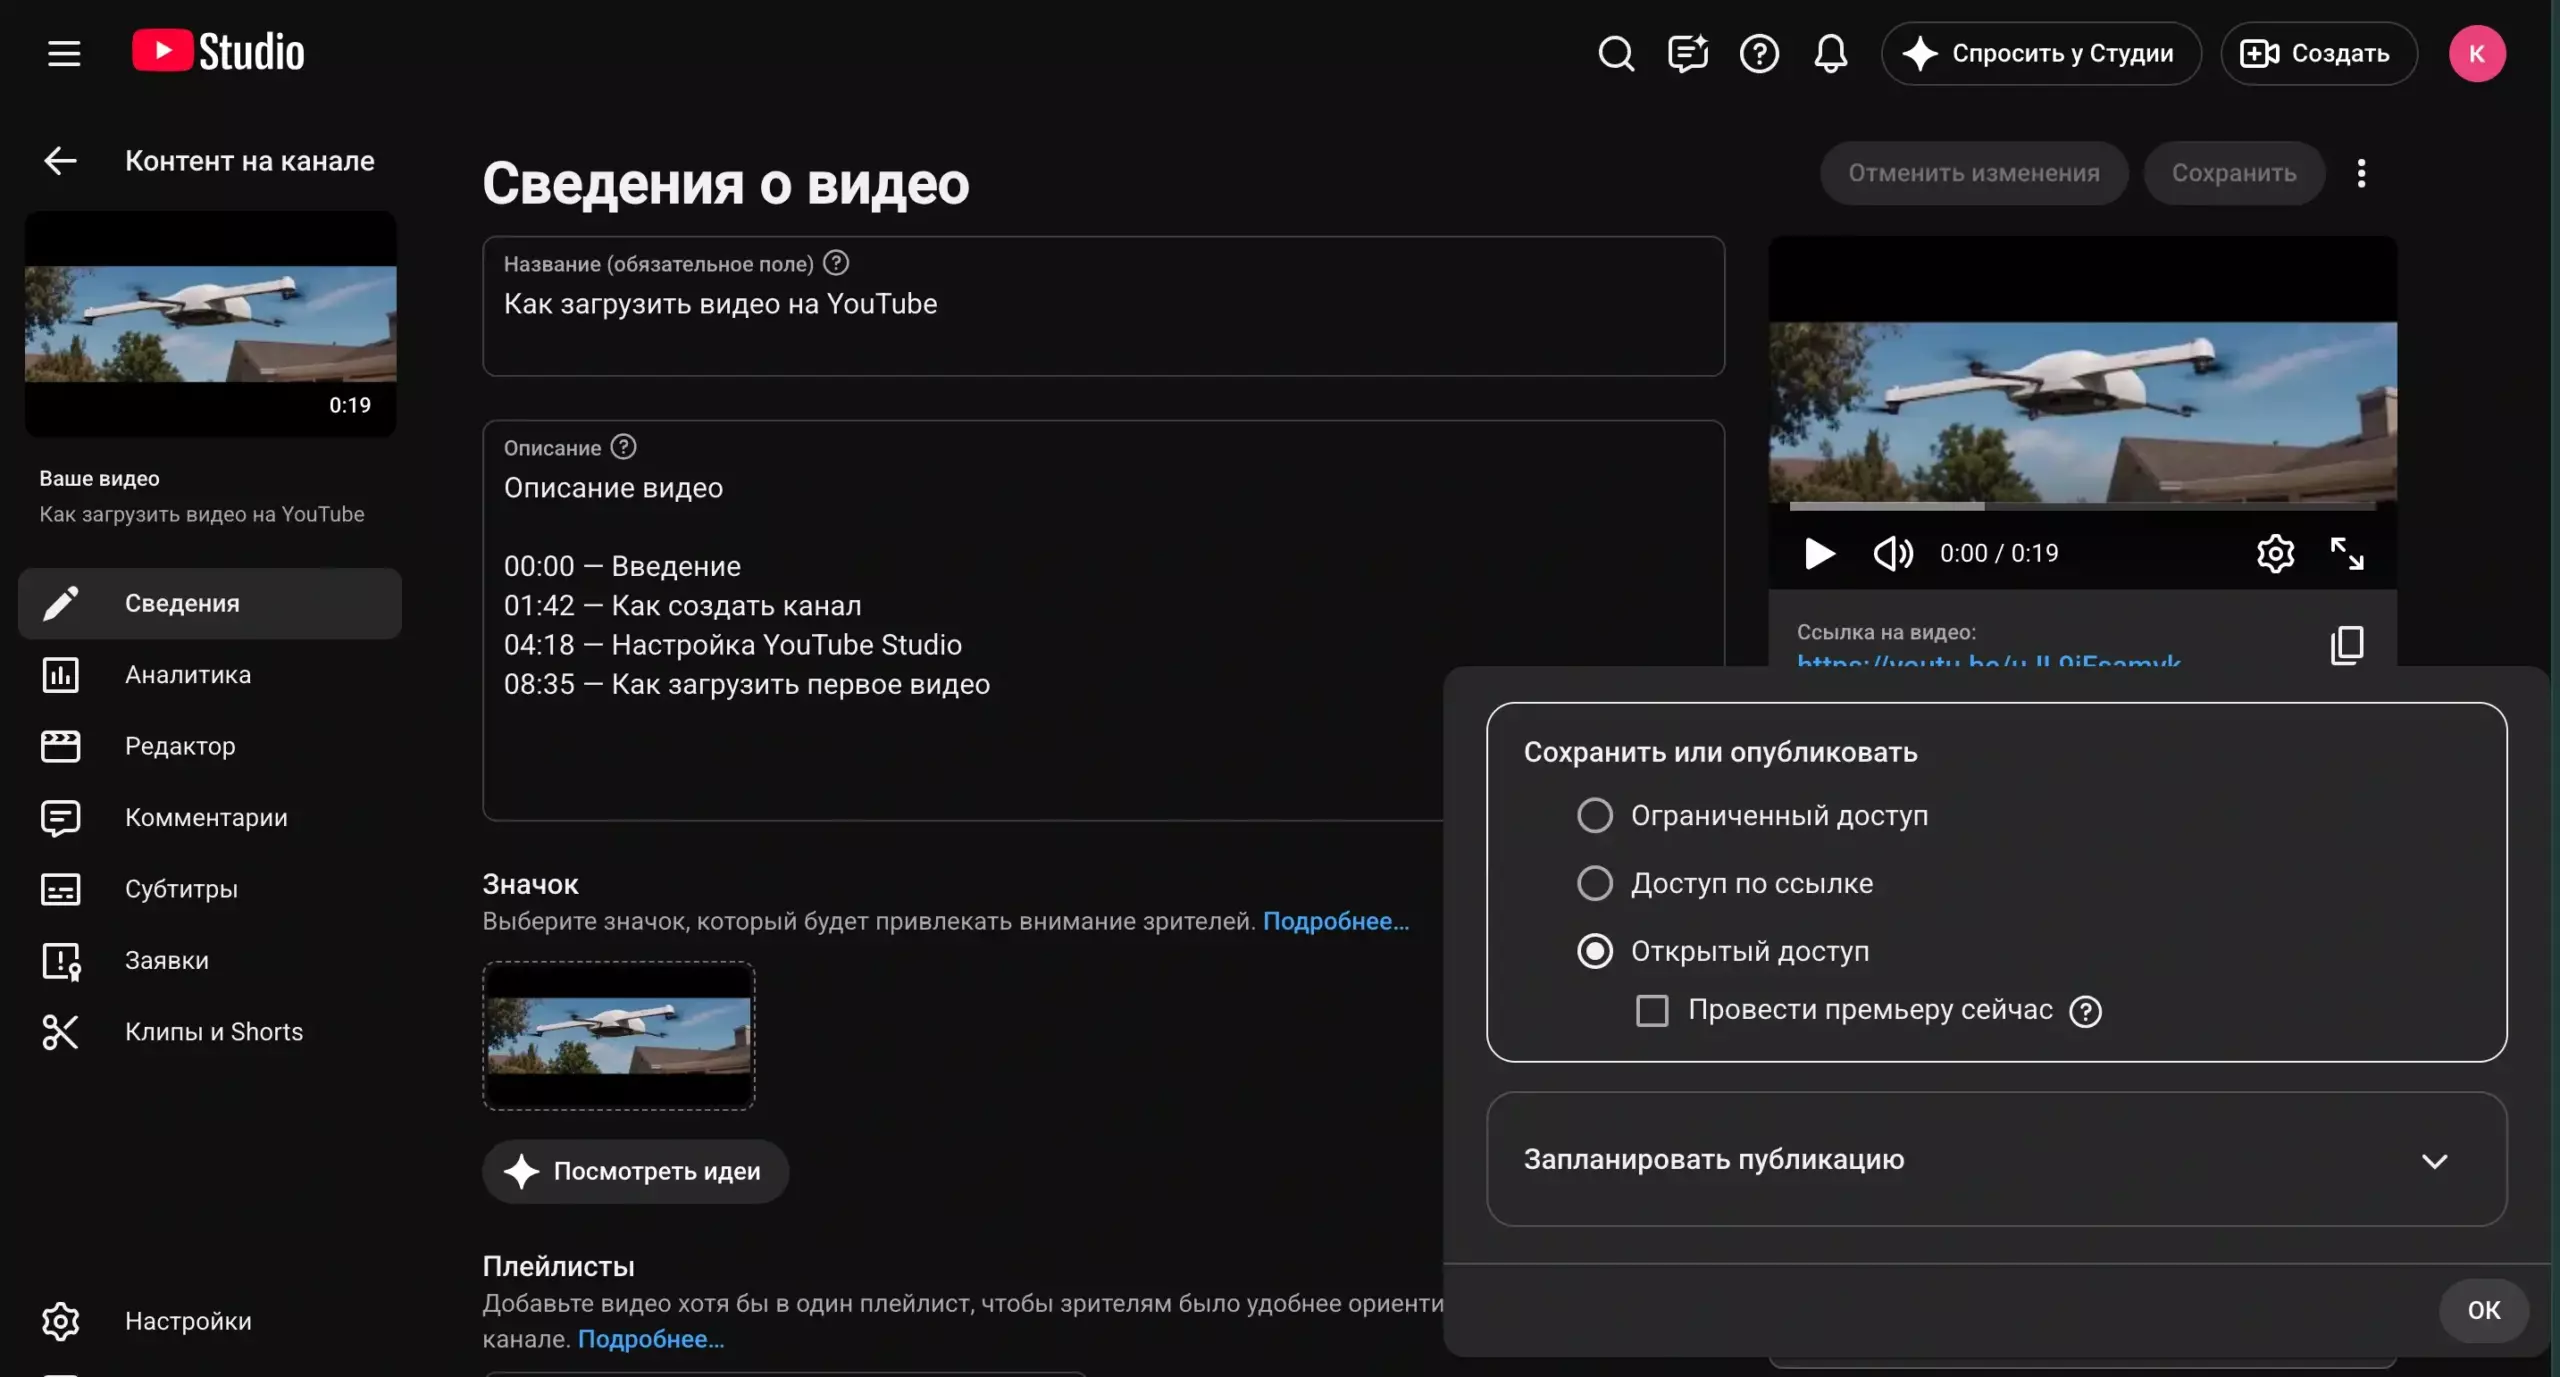Click Отменить изменения button

tap(1973, 173)
